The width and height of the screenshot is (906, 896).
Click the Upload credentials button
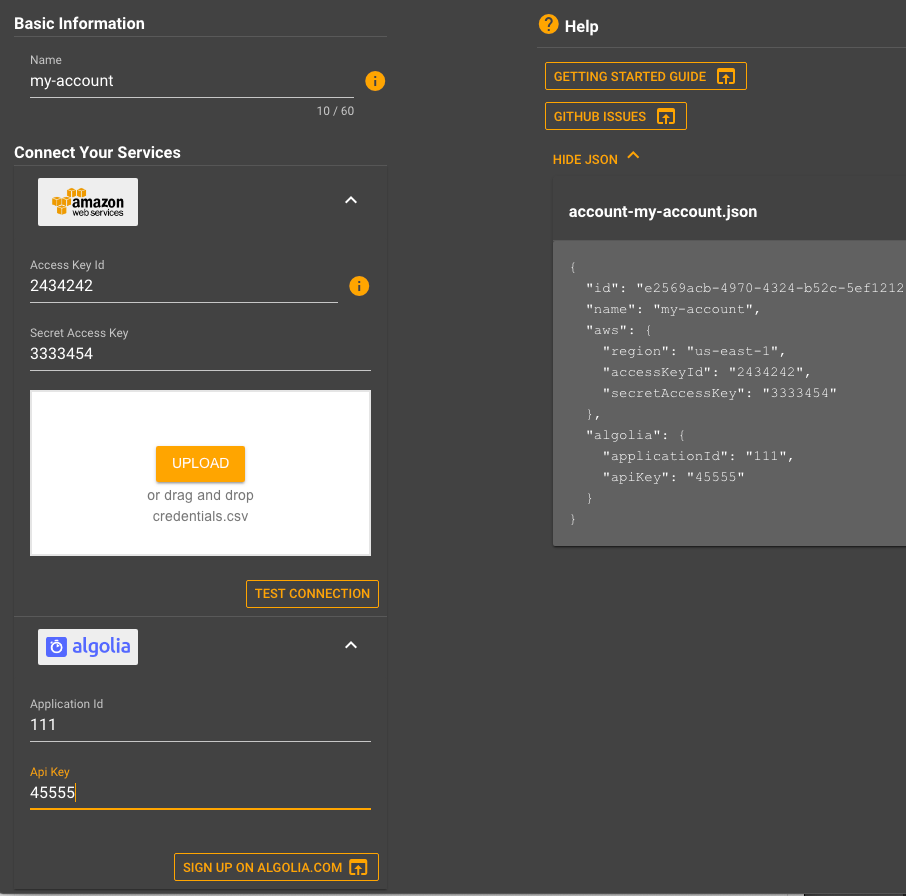click(200, 463)
